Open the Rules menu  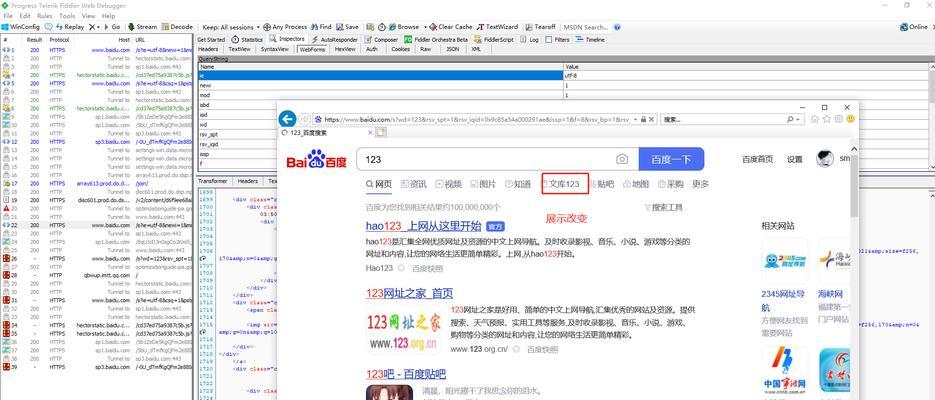45,16
